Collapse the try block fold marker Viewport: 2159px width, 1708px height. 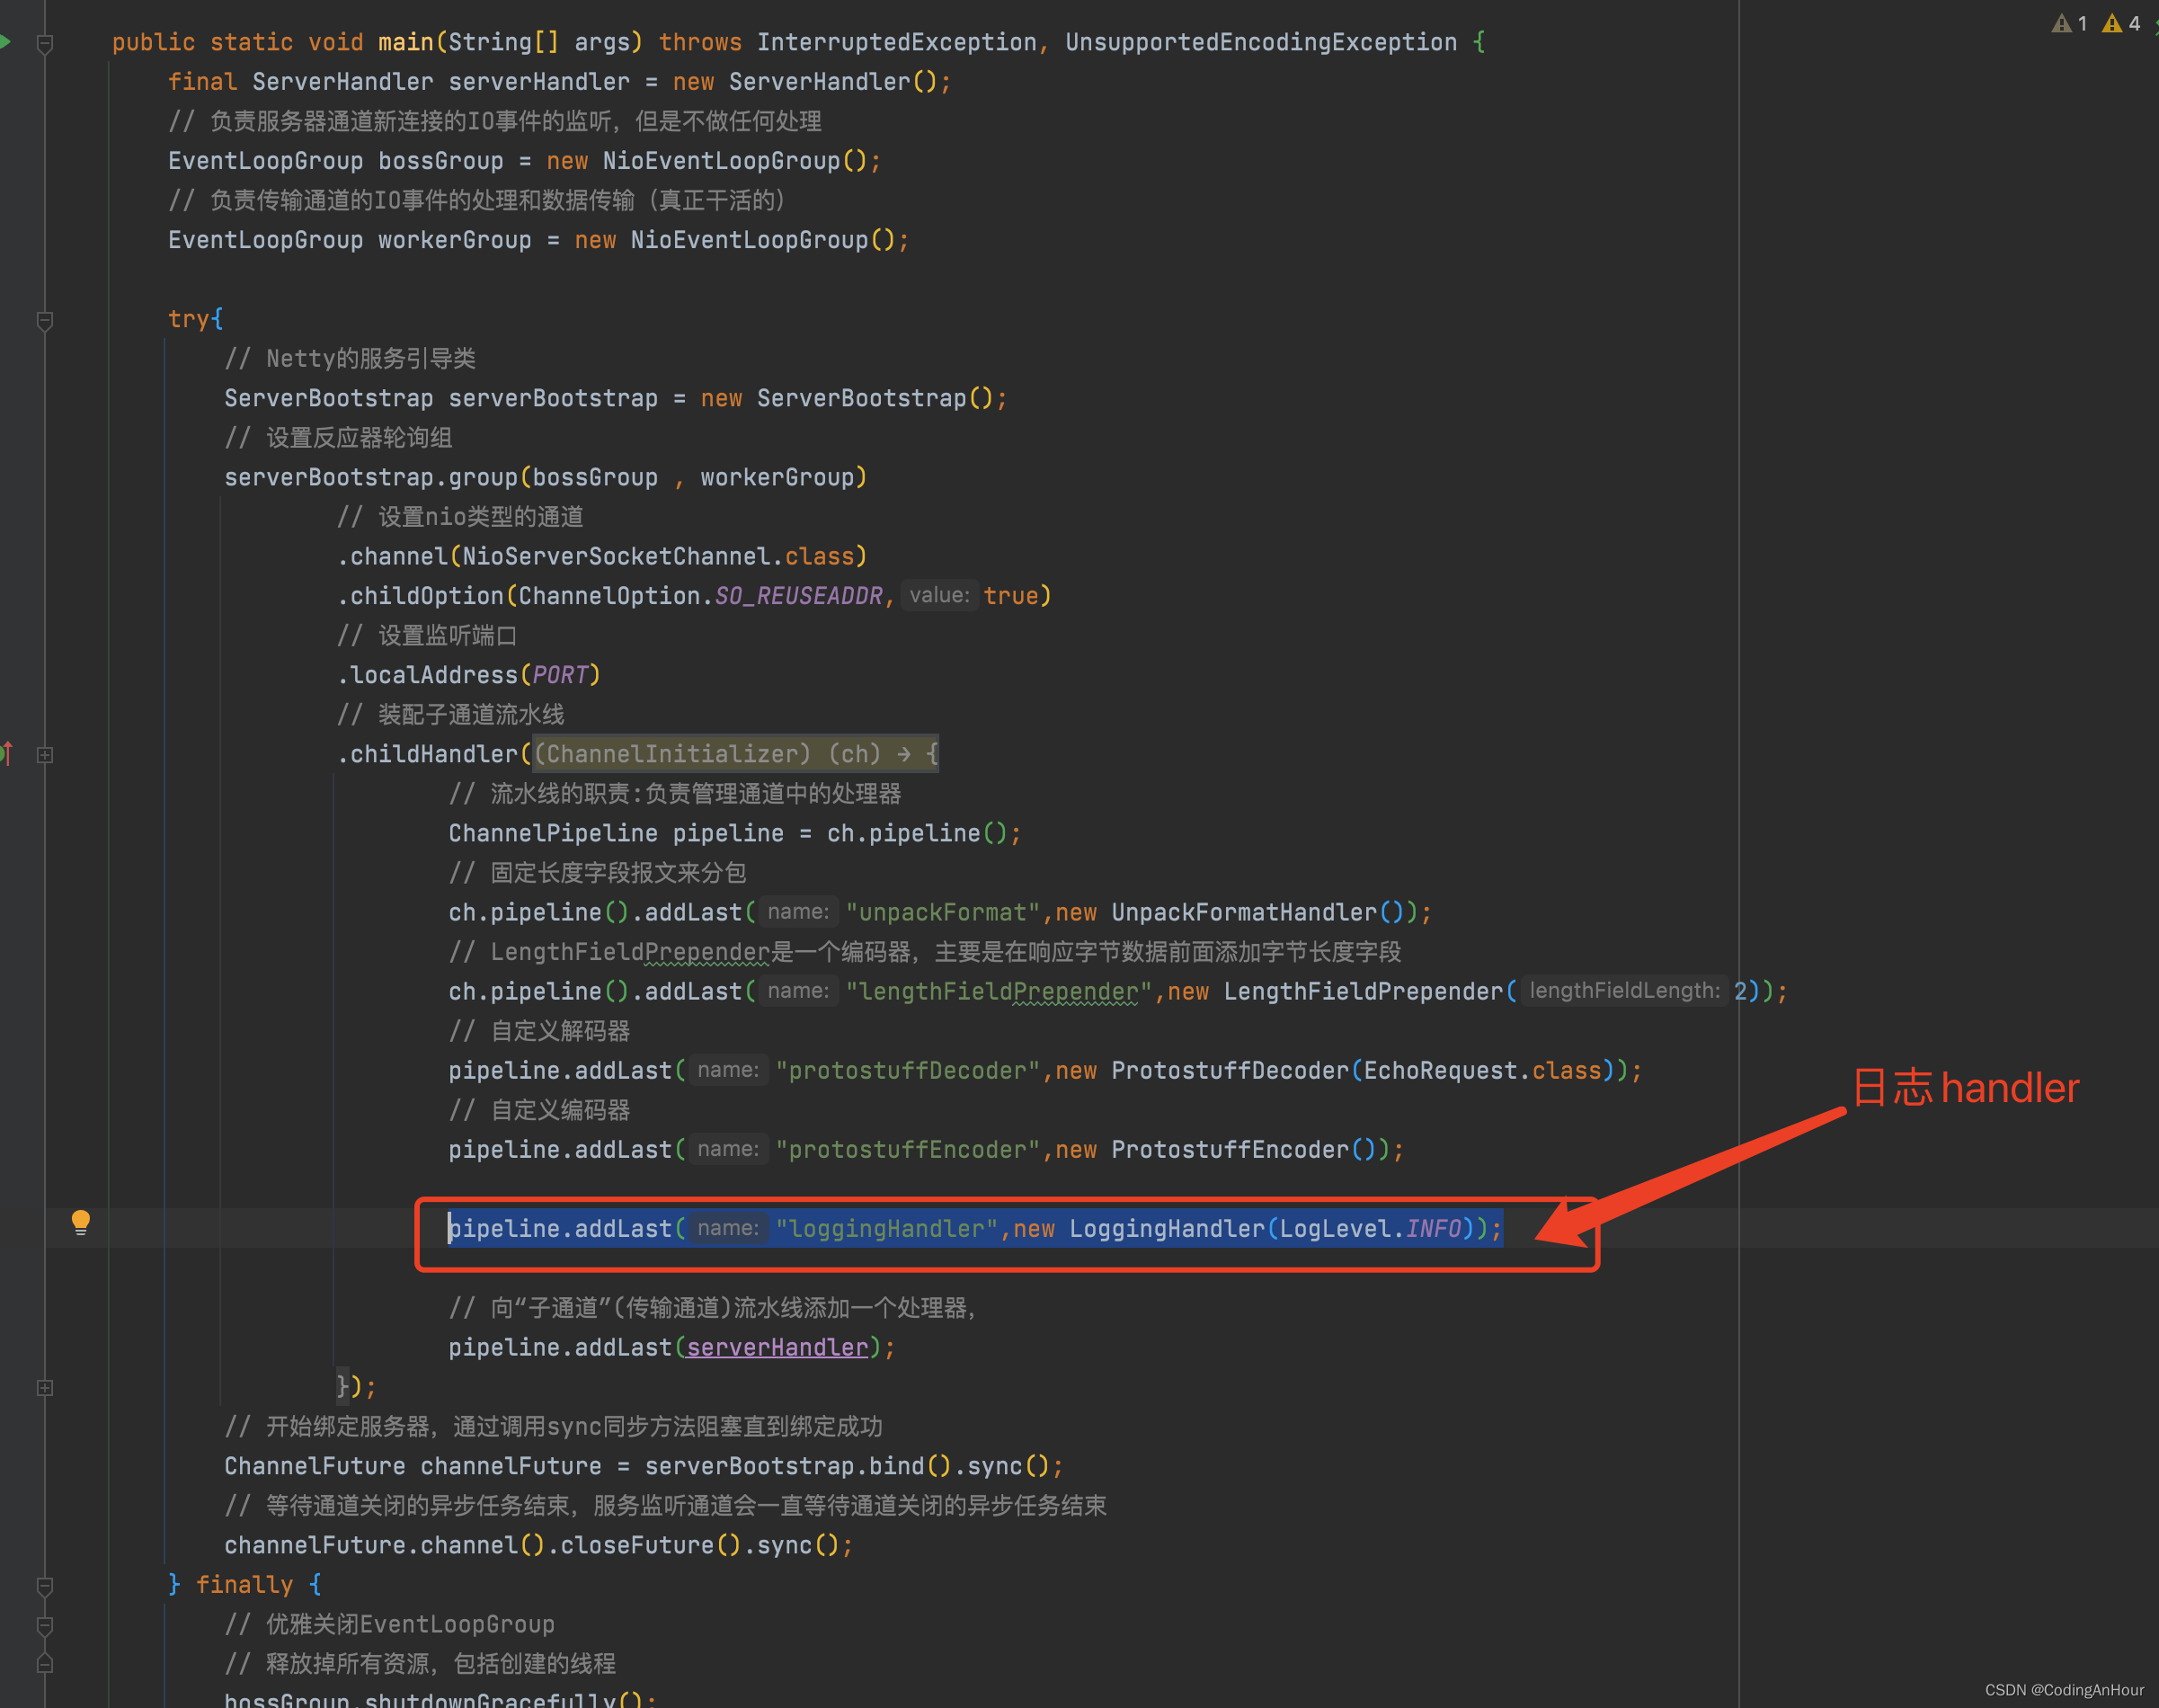[45, 320]
